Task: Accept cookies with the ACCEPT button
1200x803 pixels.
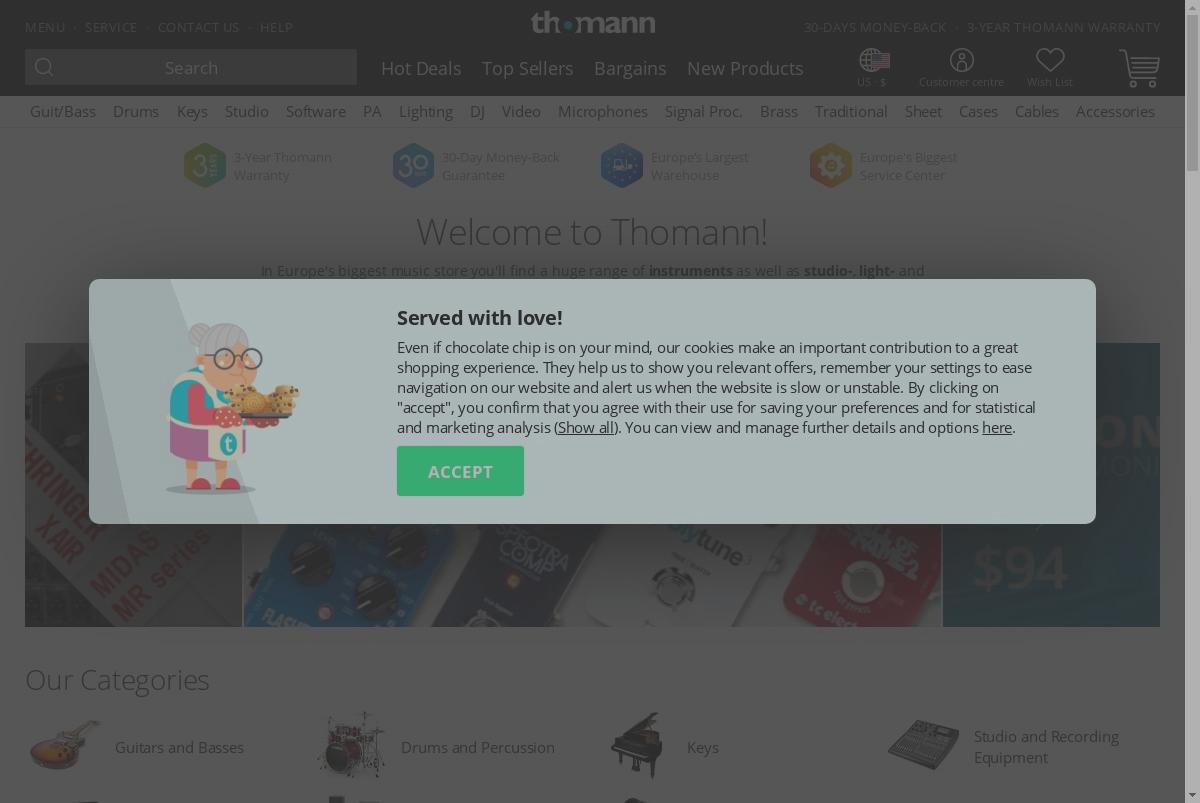Action: click(460, 471)
